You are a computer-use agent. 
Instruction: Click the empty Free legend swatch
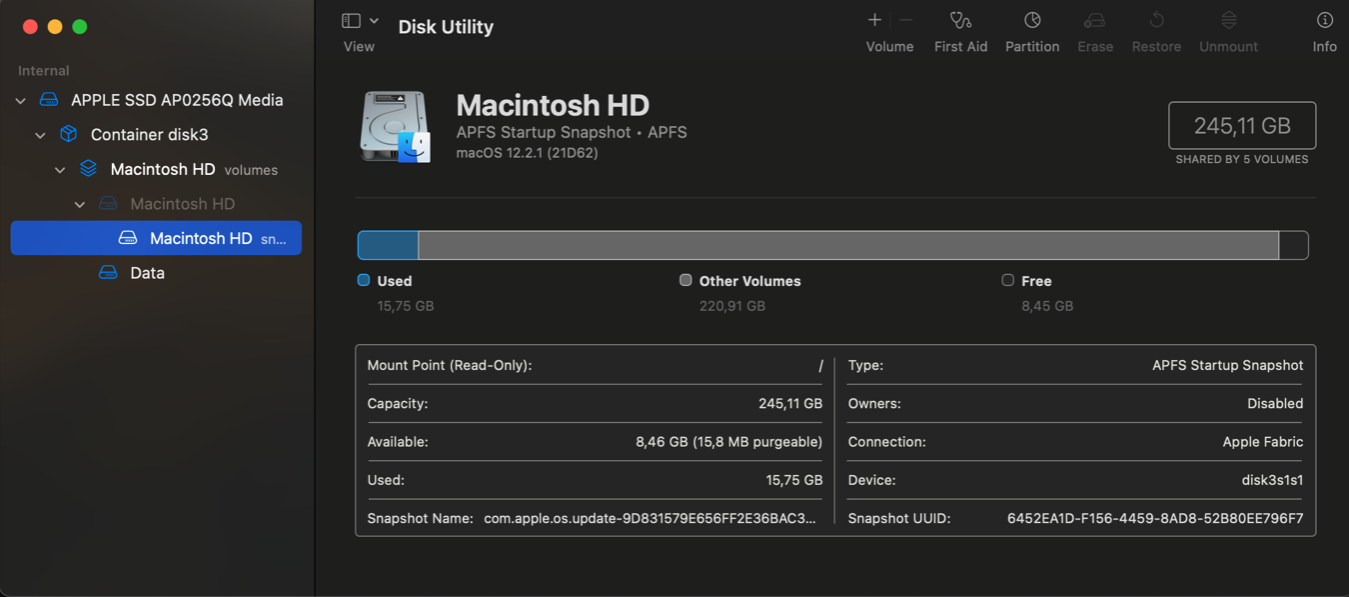click(x=1008, y=280)
